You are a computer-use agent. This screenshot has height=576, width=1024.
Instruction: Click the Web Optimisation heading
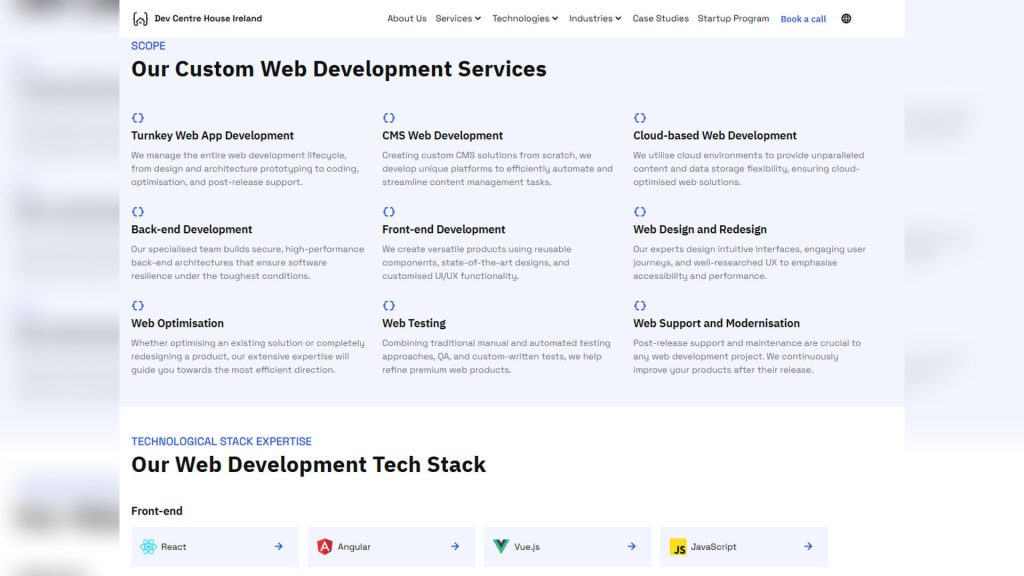(x=177, y=323)
